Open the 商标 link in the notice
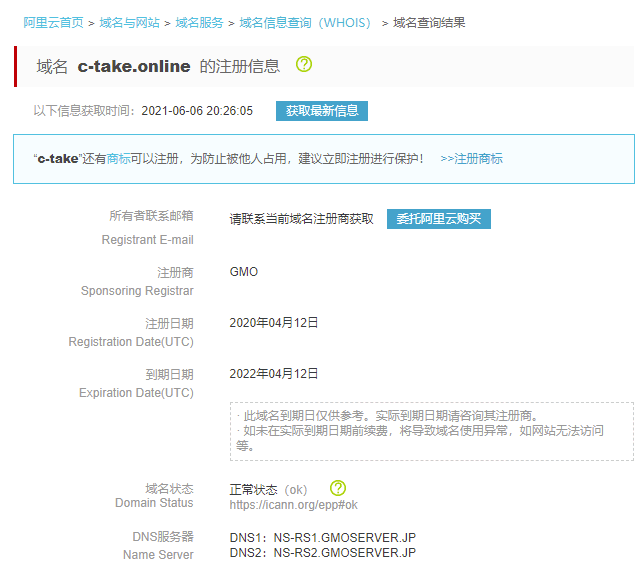Viewport: 642px width, 569px height. pyautogui.click(x=118, y=159)
